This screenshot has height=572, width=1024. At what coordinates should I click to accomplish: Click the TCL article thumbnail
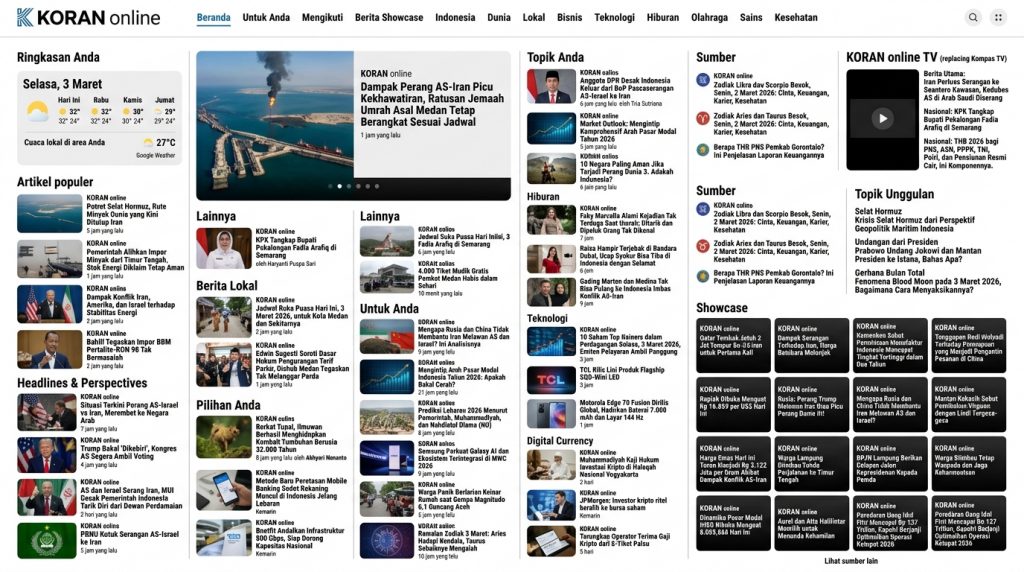click(551, 381)
